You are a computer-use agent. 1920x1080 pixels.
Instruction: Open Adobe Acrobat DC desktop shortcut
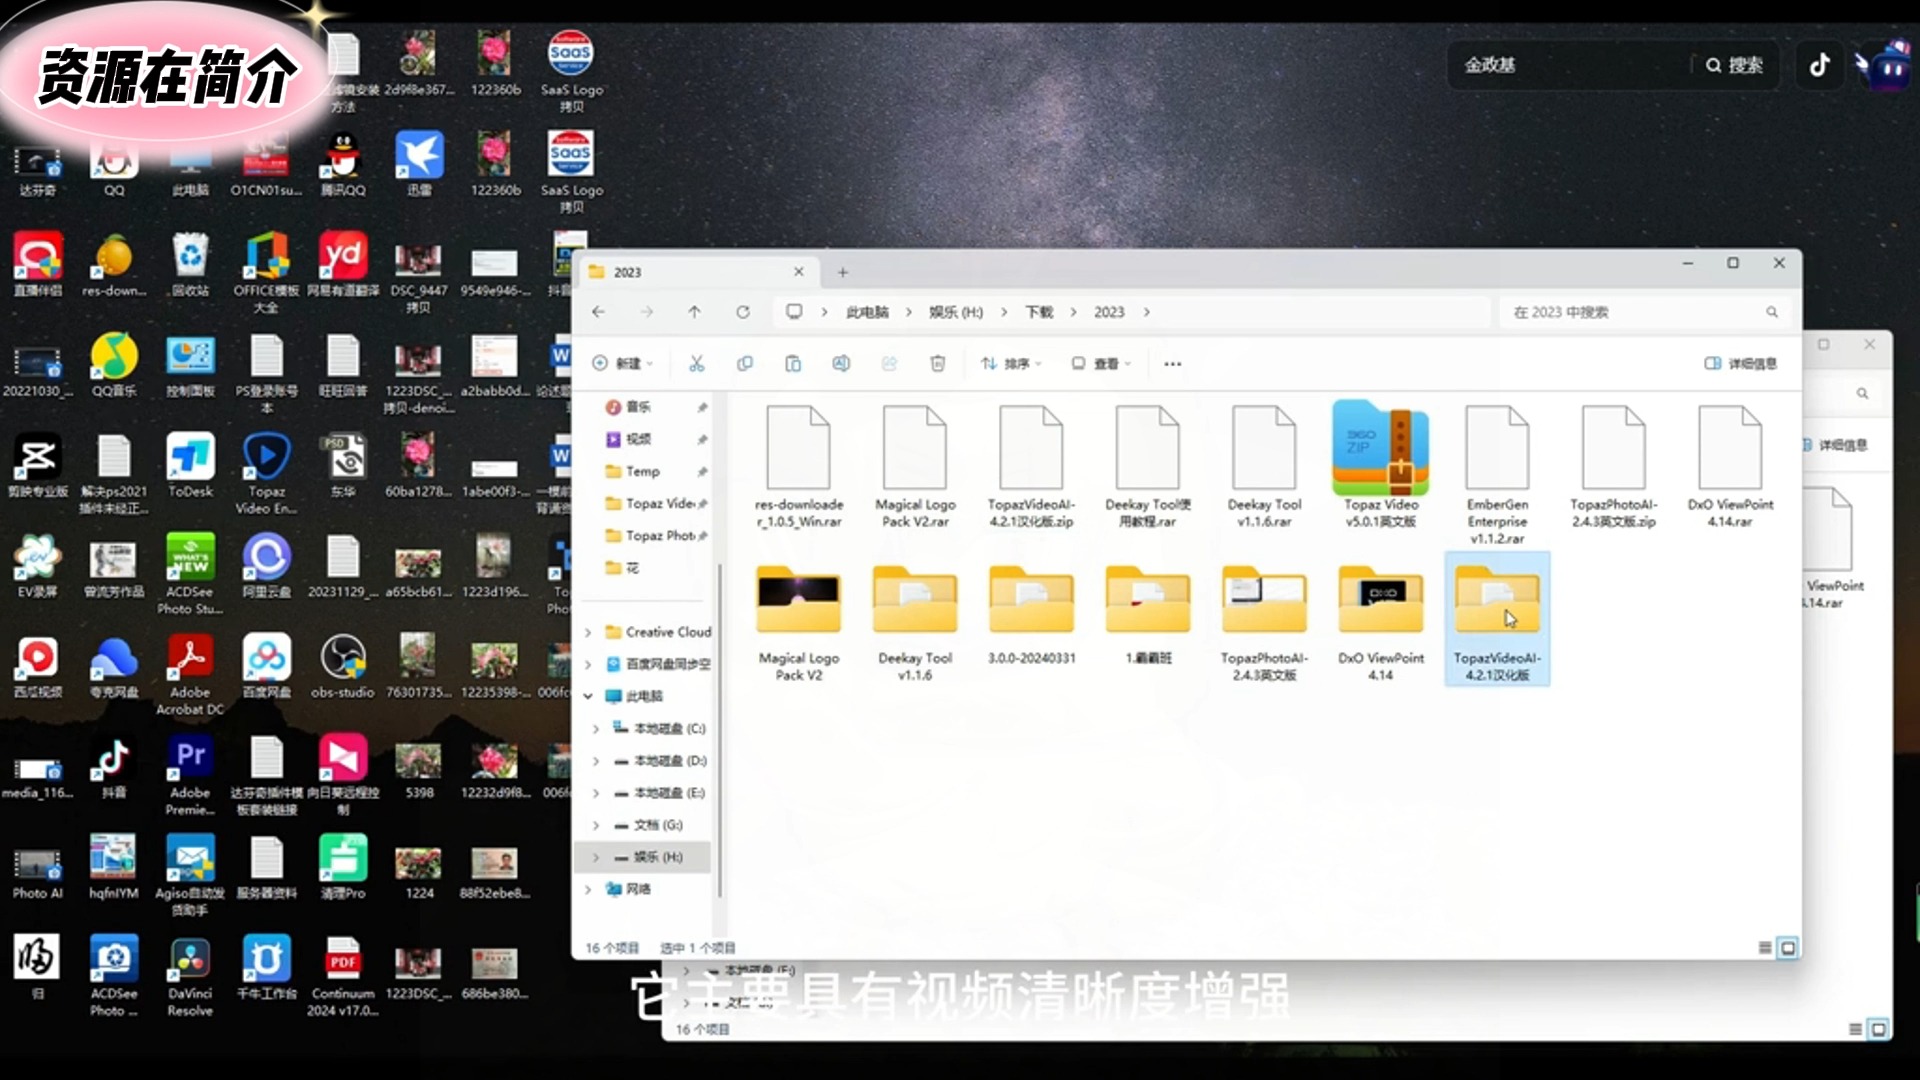(x=190, y=675)
